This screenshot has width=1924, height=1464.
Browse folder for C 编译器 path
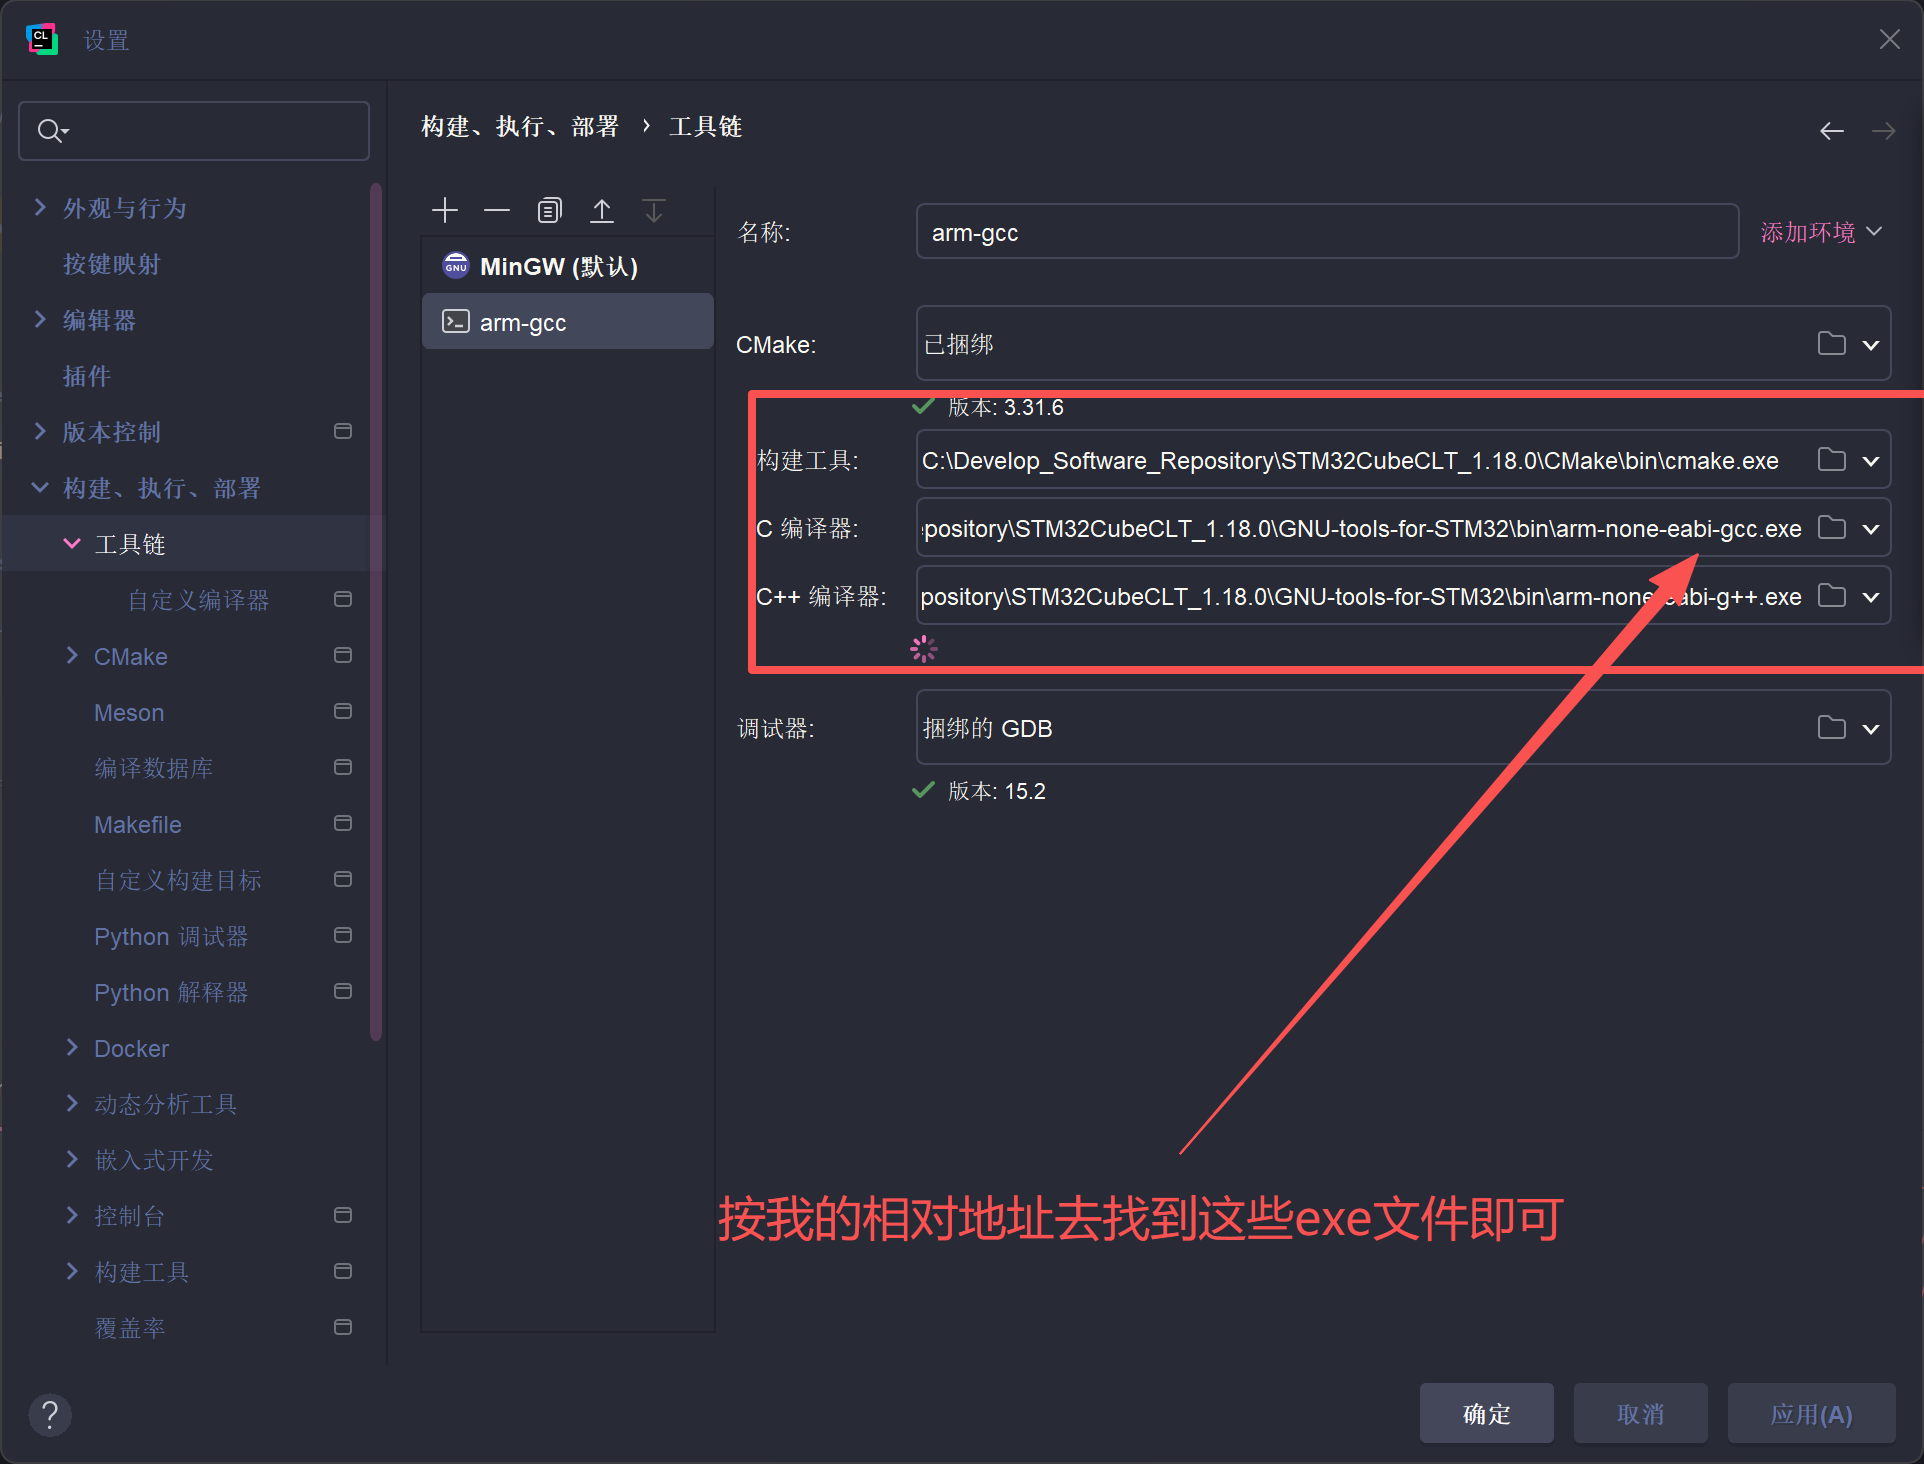pyautogui.click(x=1832, y=528)
